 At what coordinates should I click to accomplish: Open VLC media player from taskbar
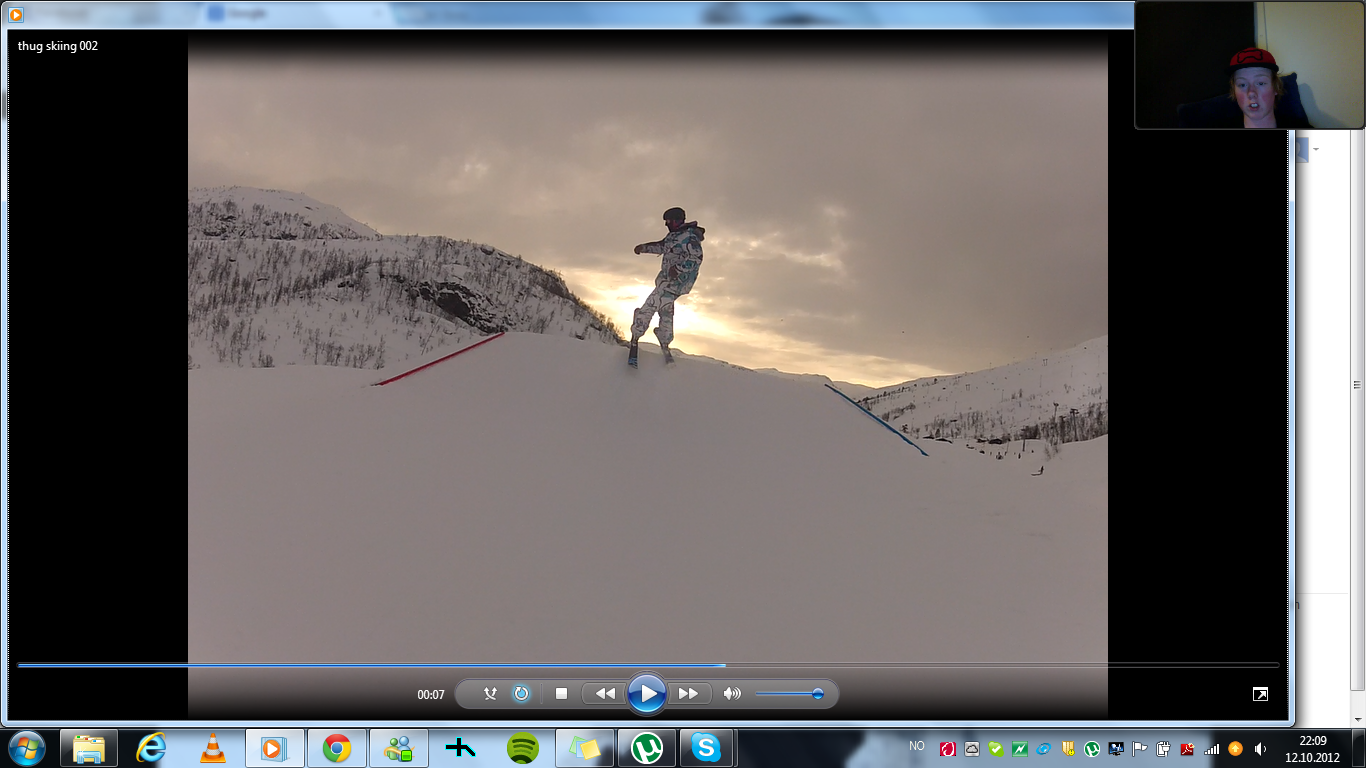click(x=213, y=748)
